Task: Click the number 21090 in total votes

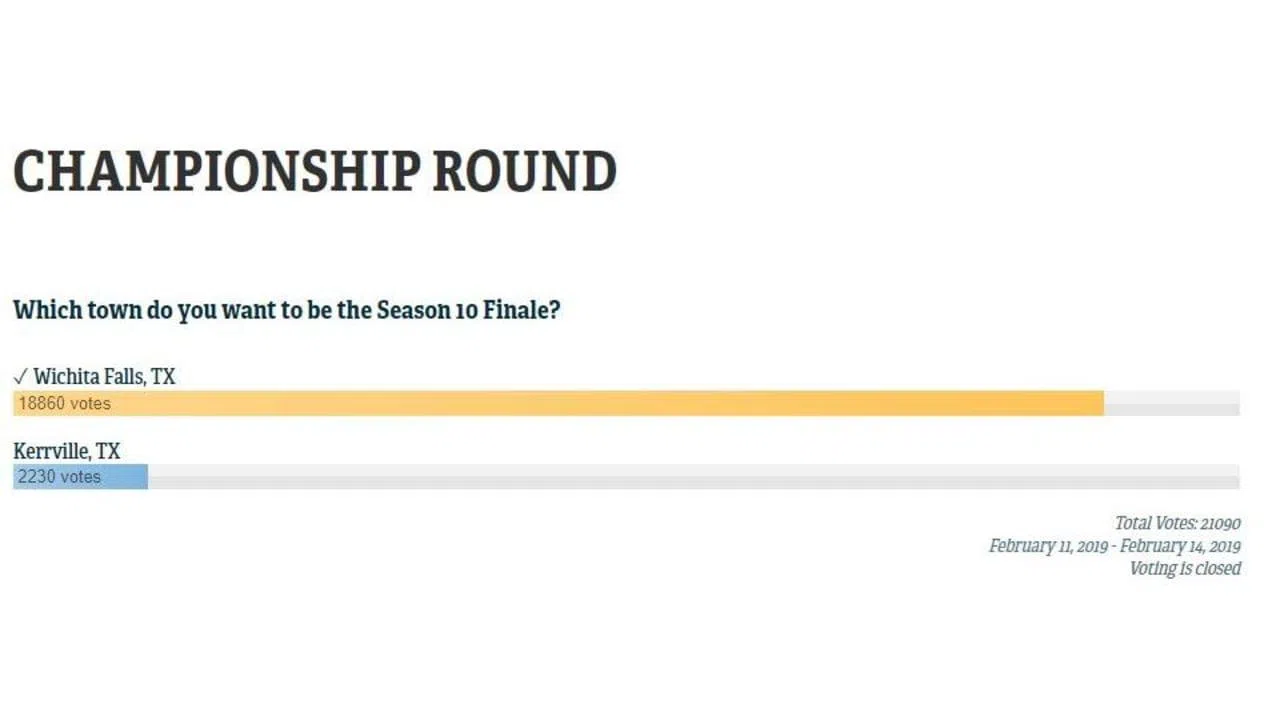Action: pos(1221,523)
